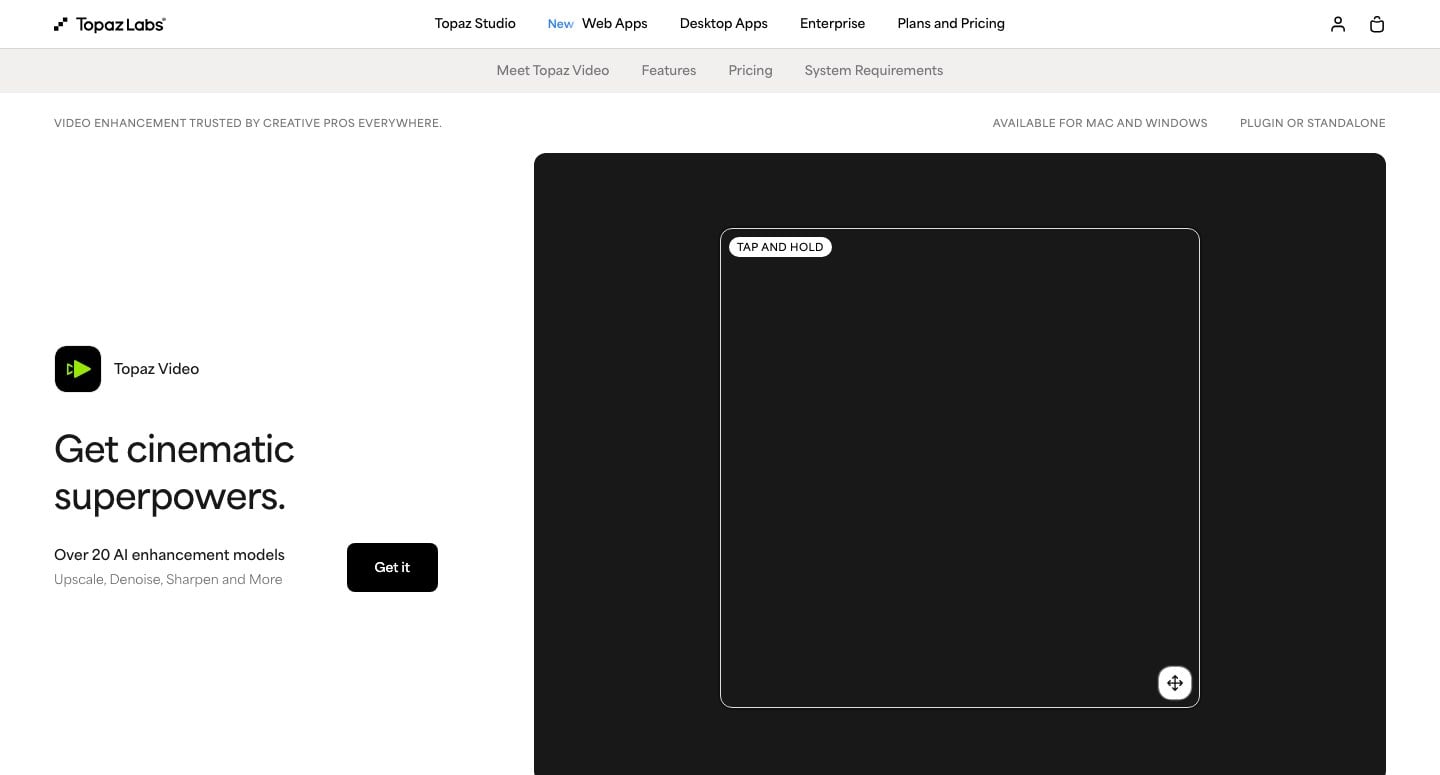1440x775 pixels.
Task: Click the move arrows handle icon
Action: (x=1175, y=683)
